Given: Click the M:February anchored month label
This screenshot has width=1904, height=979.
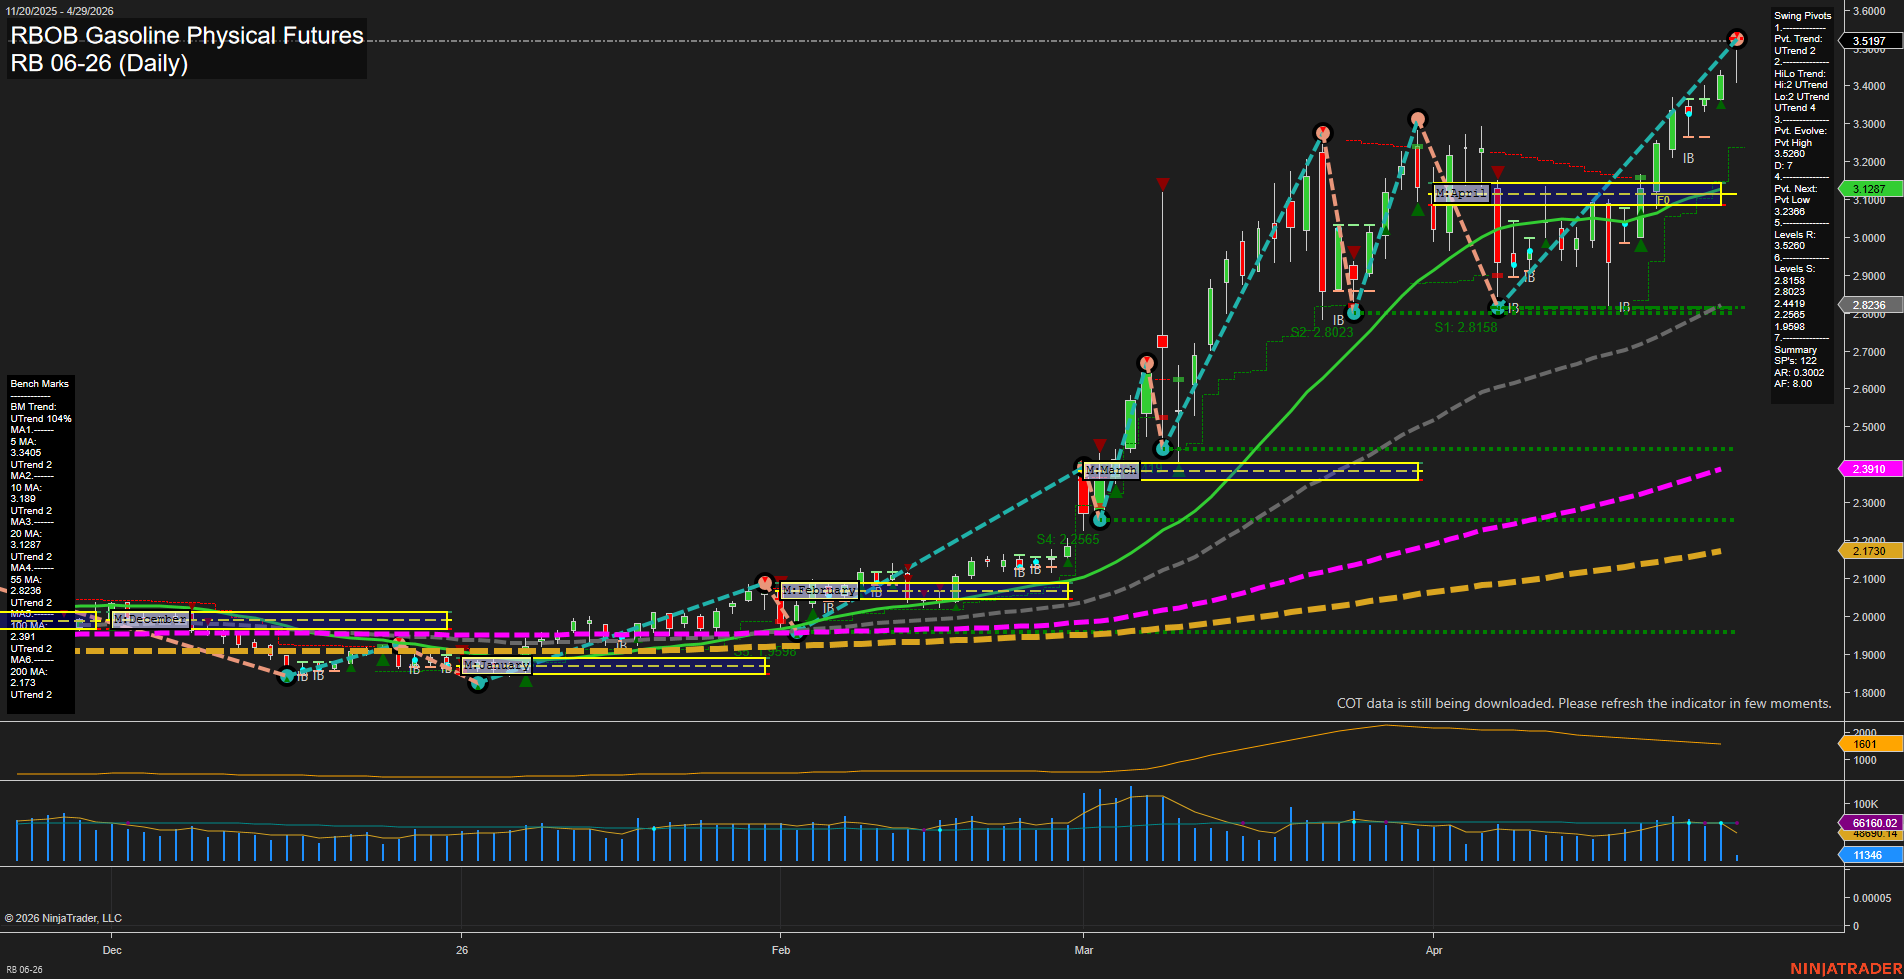Looking at the screenshot, I should [820, 590].
